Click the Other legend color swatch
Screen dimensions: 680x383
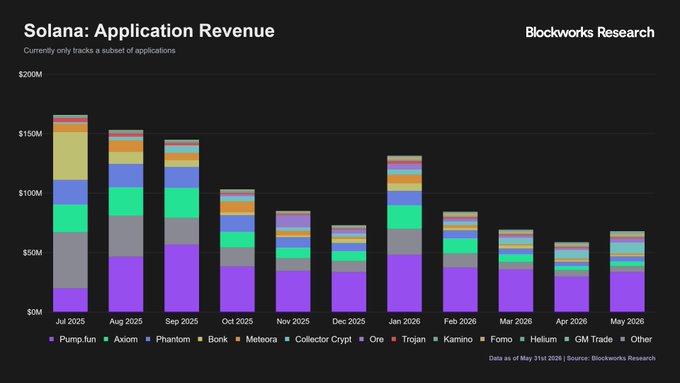pos(623,339)
